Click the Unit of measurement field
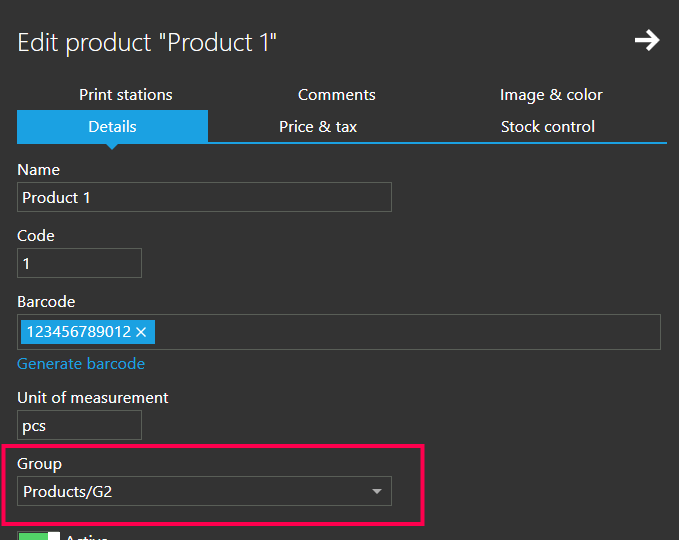 (x=79, y=425)
